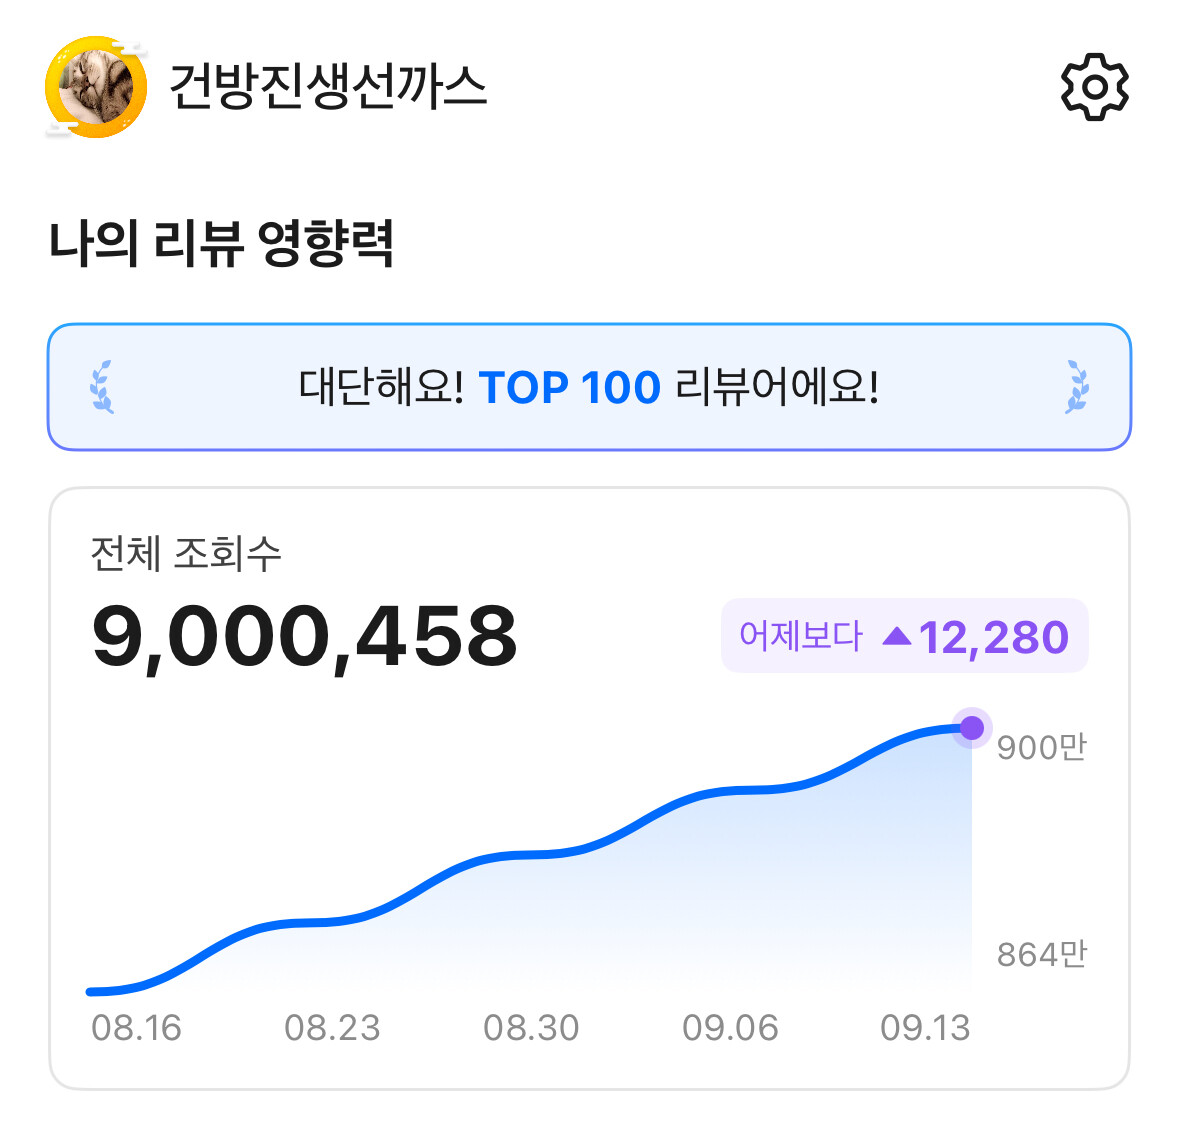1179x1125 pixels.
Task: Tap the 나의 리뷰 영향력 heading
Action: pyautogui.click(x=221, y=243)
